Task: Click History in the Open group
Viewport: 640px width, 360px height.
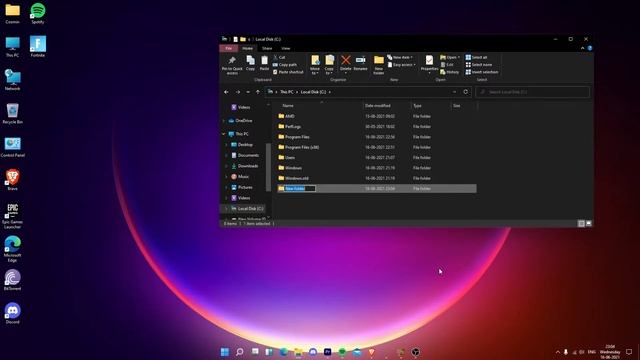Action: tap(450, 72)
